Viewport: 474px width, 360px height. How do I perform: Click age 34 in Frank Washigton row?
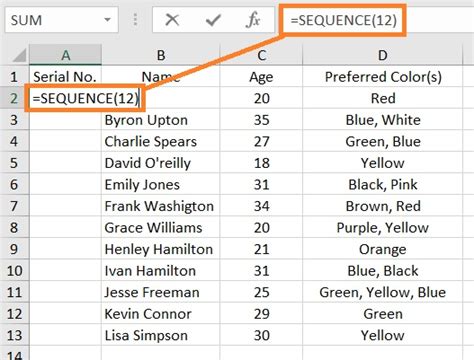coord(261,206)
